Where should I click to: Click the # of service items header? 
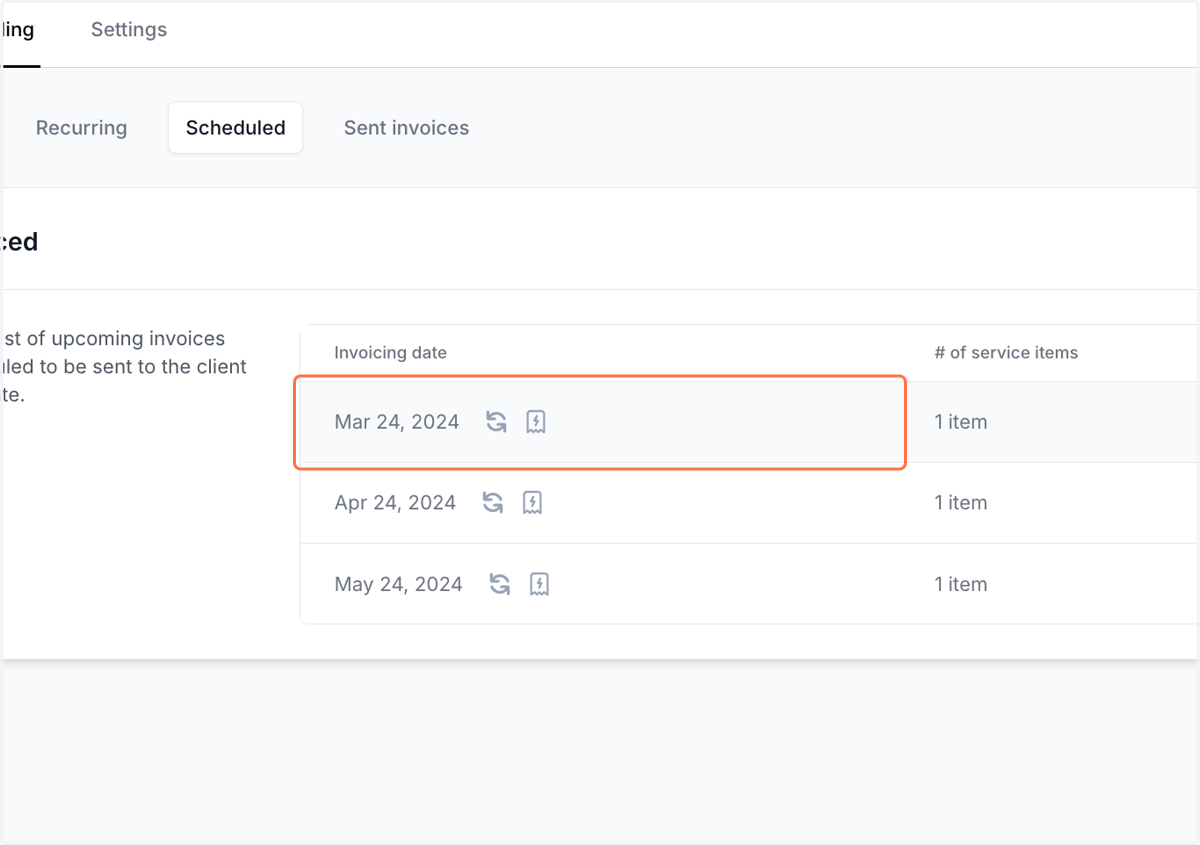(1006, 353)
